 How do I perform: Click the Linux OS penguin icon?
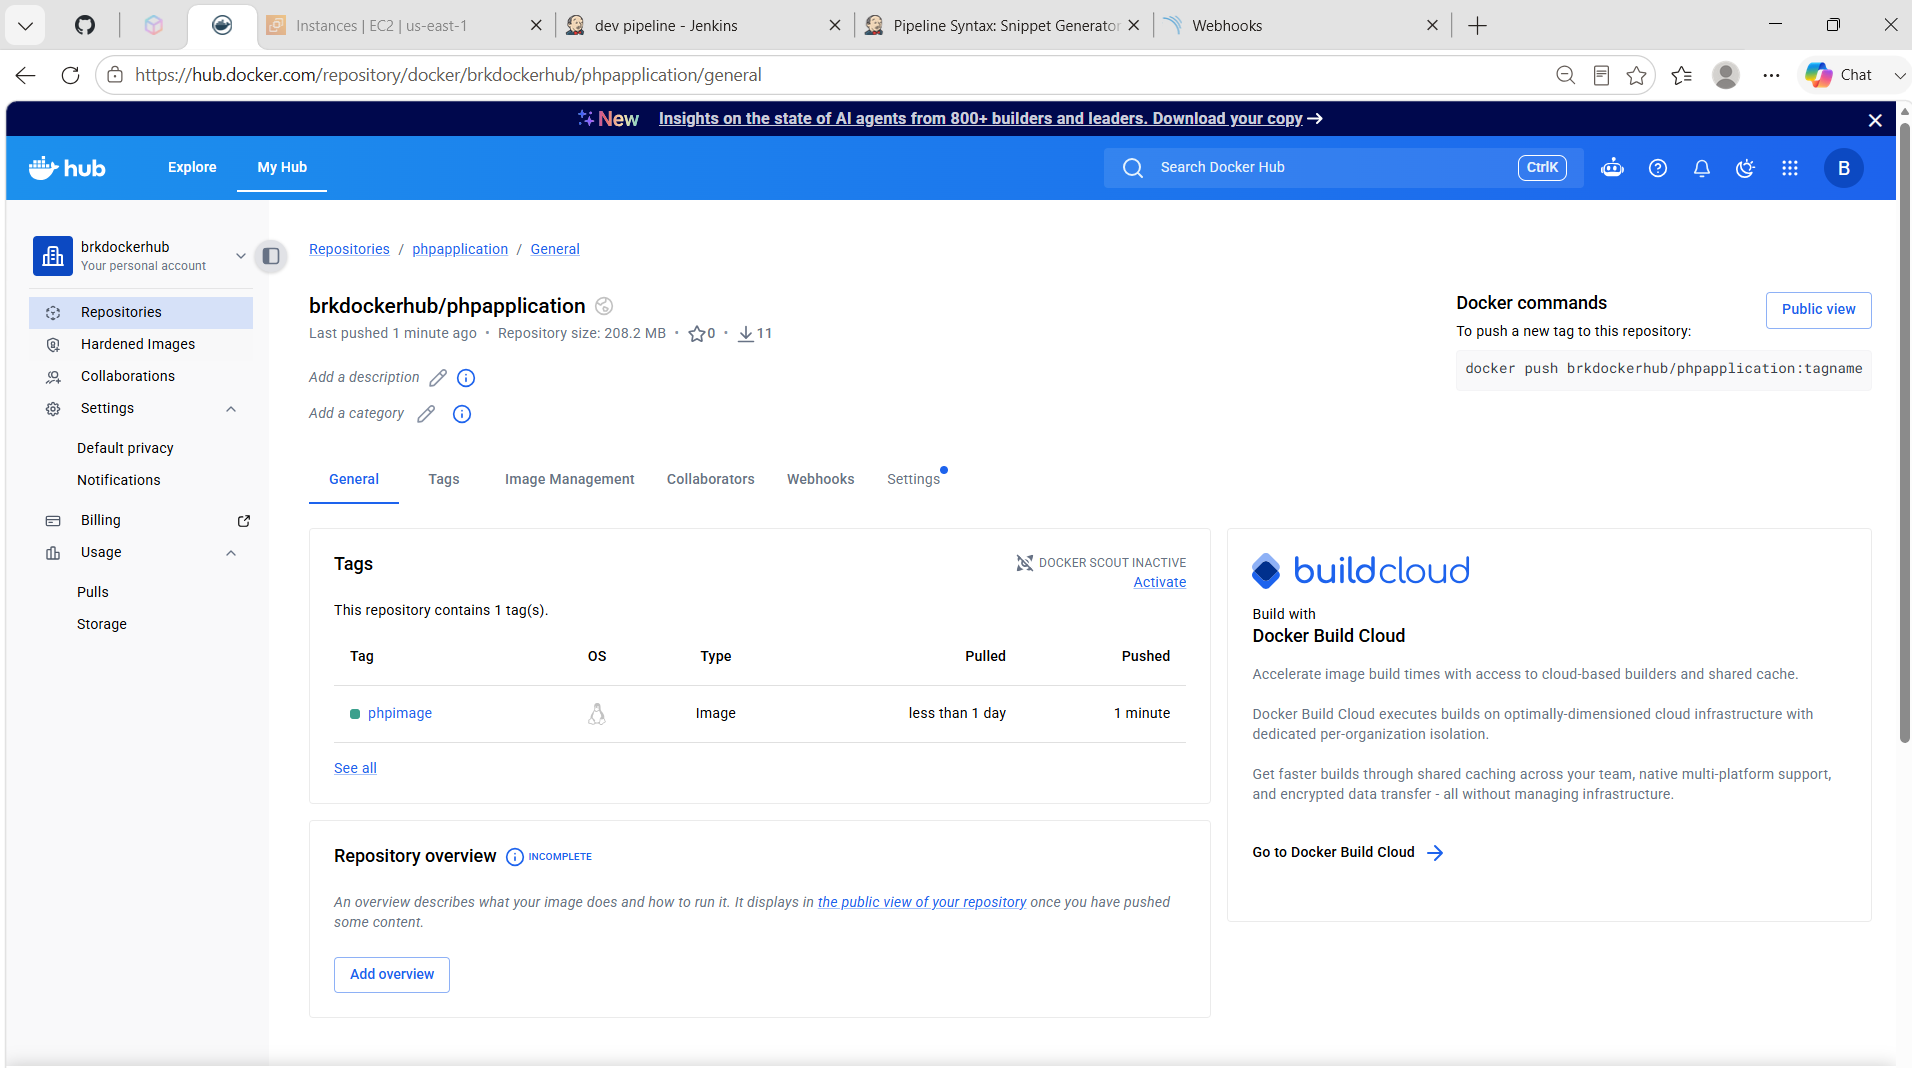[x=597, y=714]
